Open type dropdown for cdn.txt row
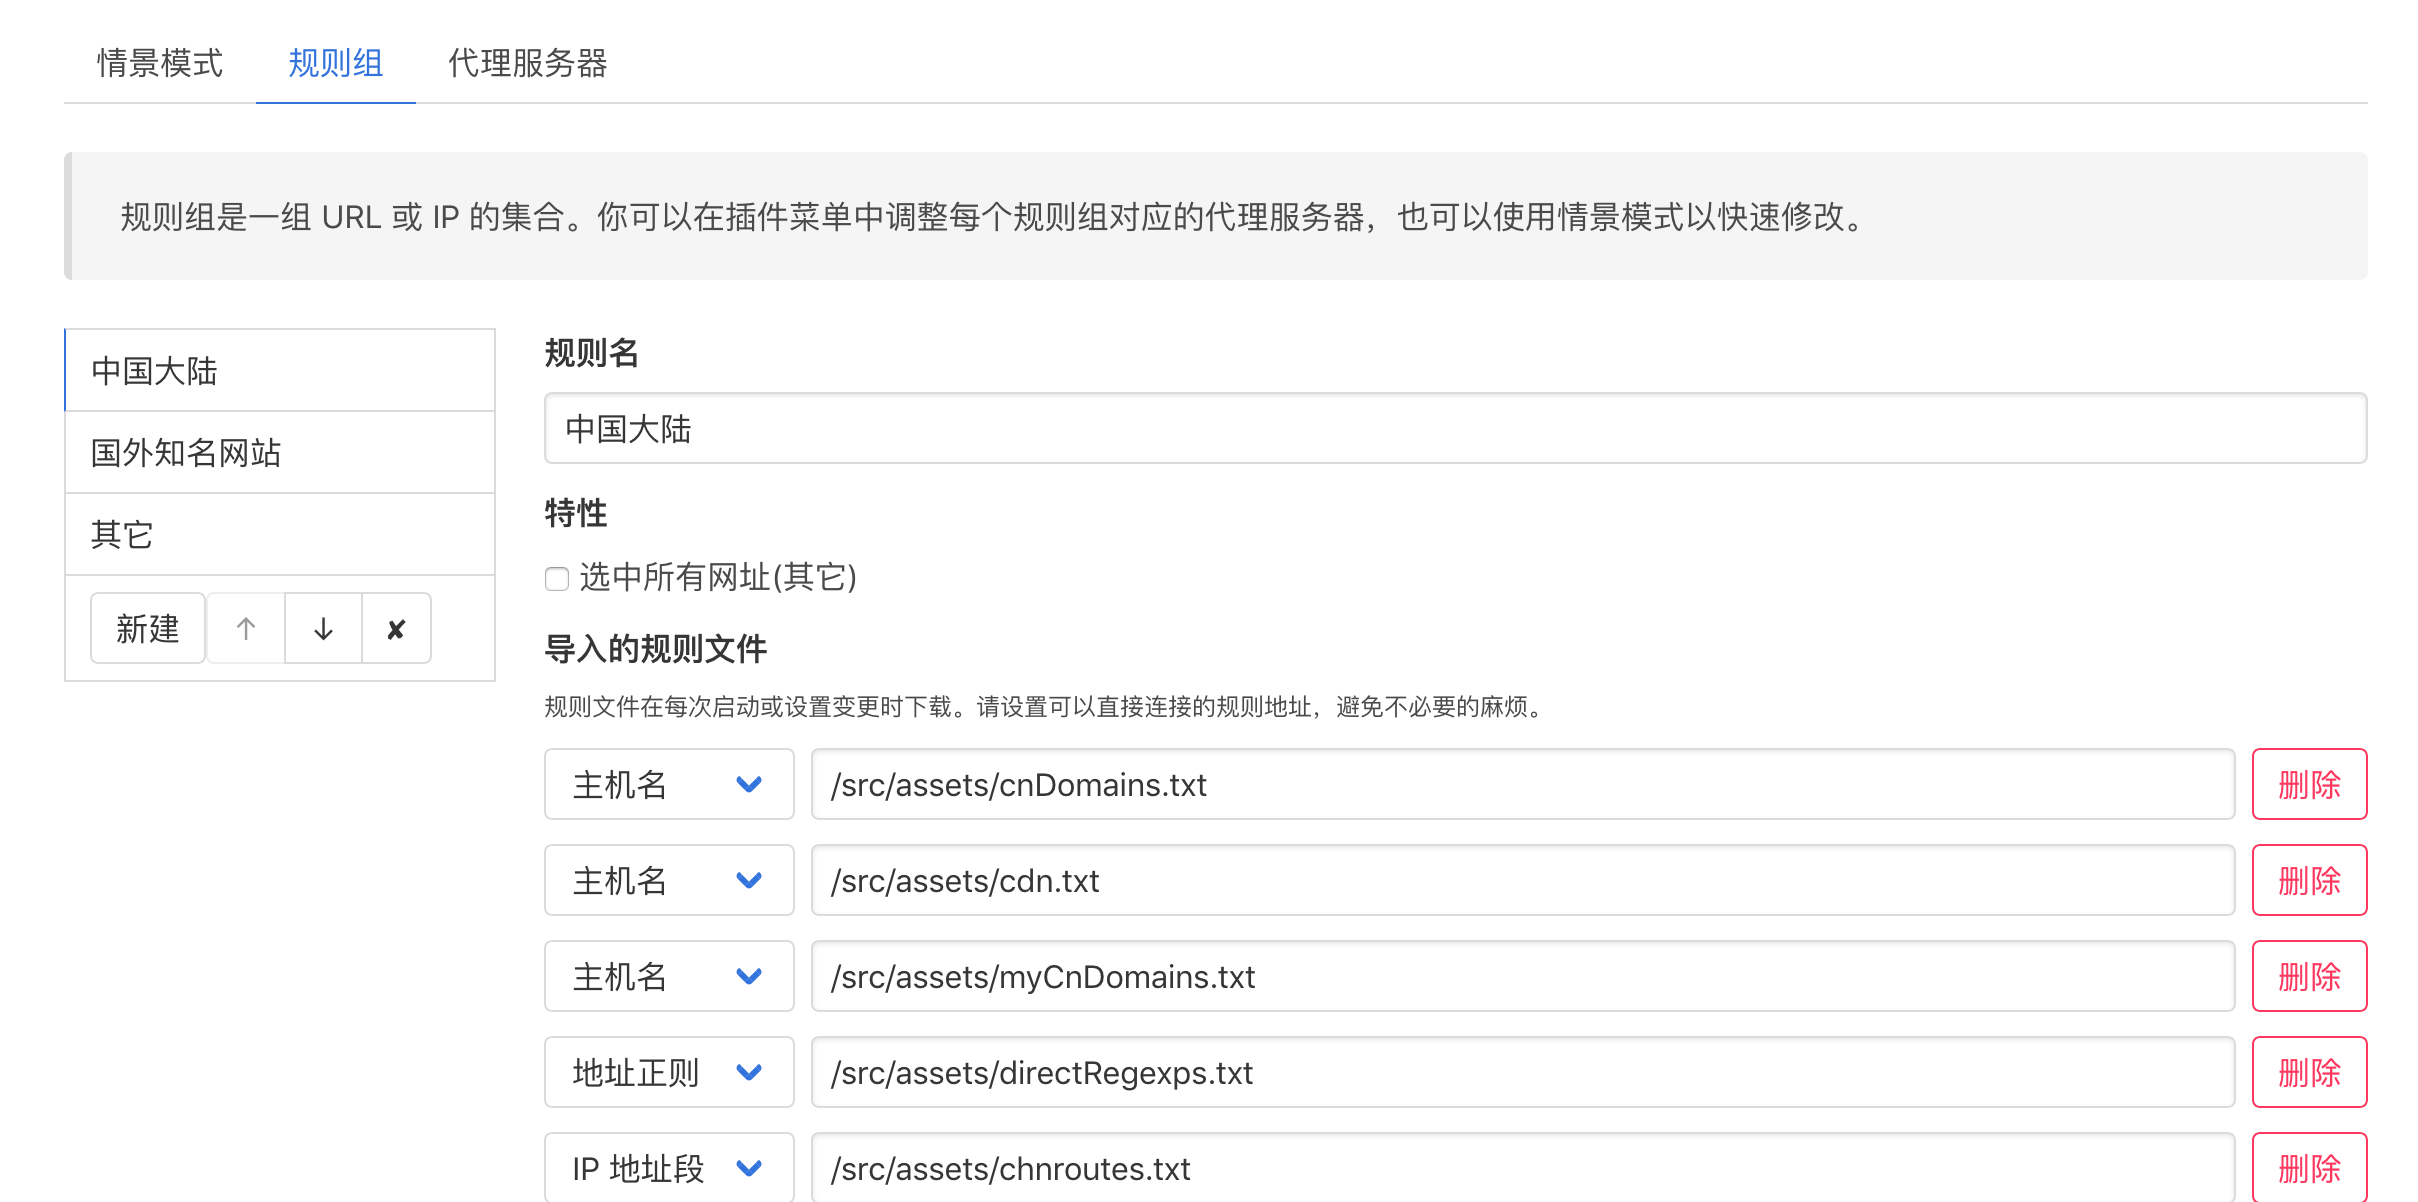Viewport: 2418px width, 1202px height. click(668, 880)
